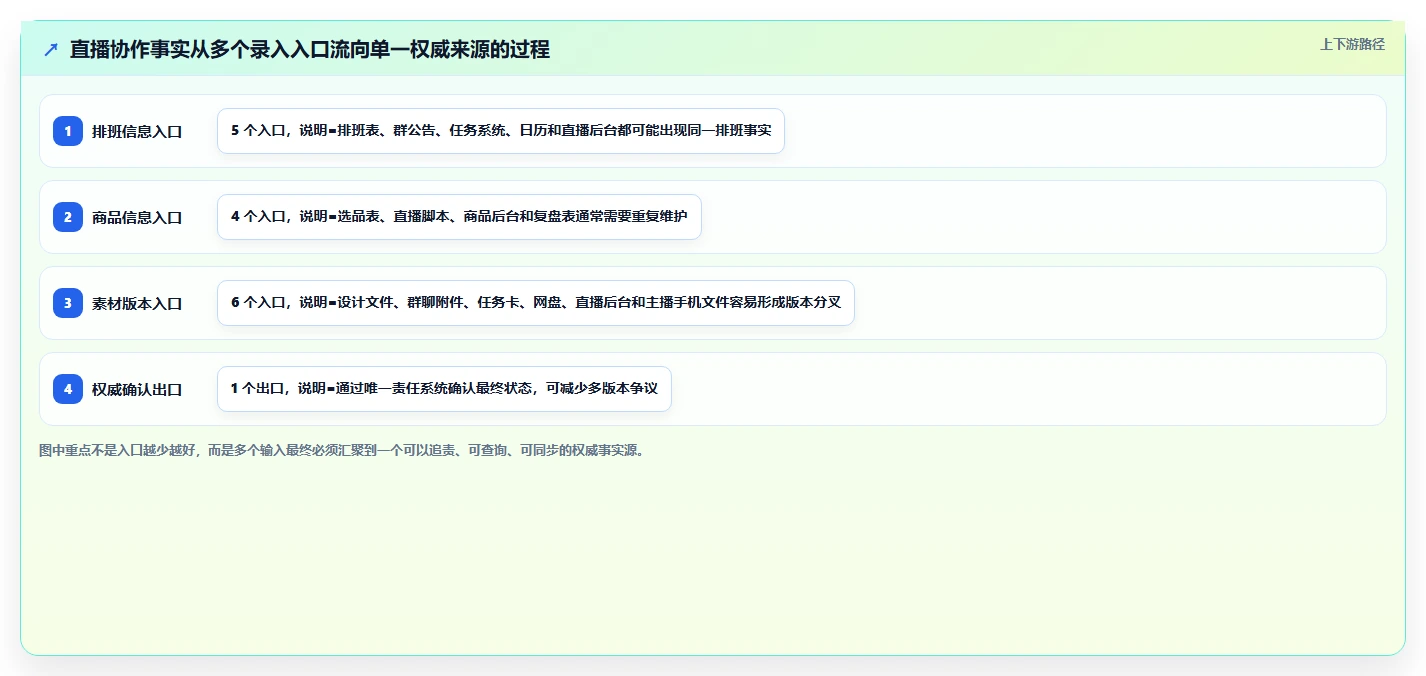Select the 素材版本入口 label
The width and height of the screenshot is (1426, 676).
[x=137, y=303]
